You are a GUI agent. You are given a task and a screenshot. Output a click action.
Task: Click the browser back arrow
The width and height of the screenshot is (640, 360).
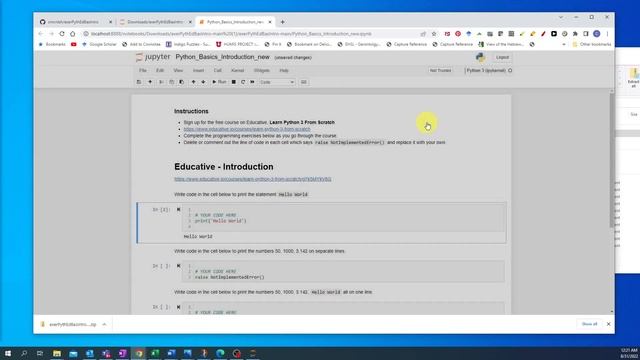40,34
